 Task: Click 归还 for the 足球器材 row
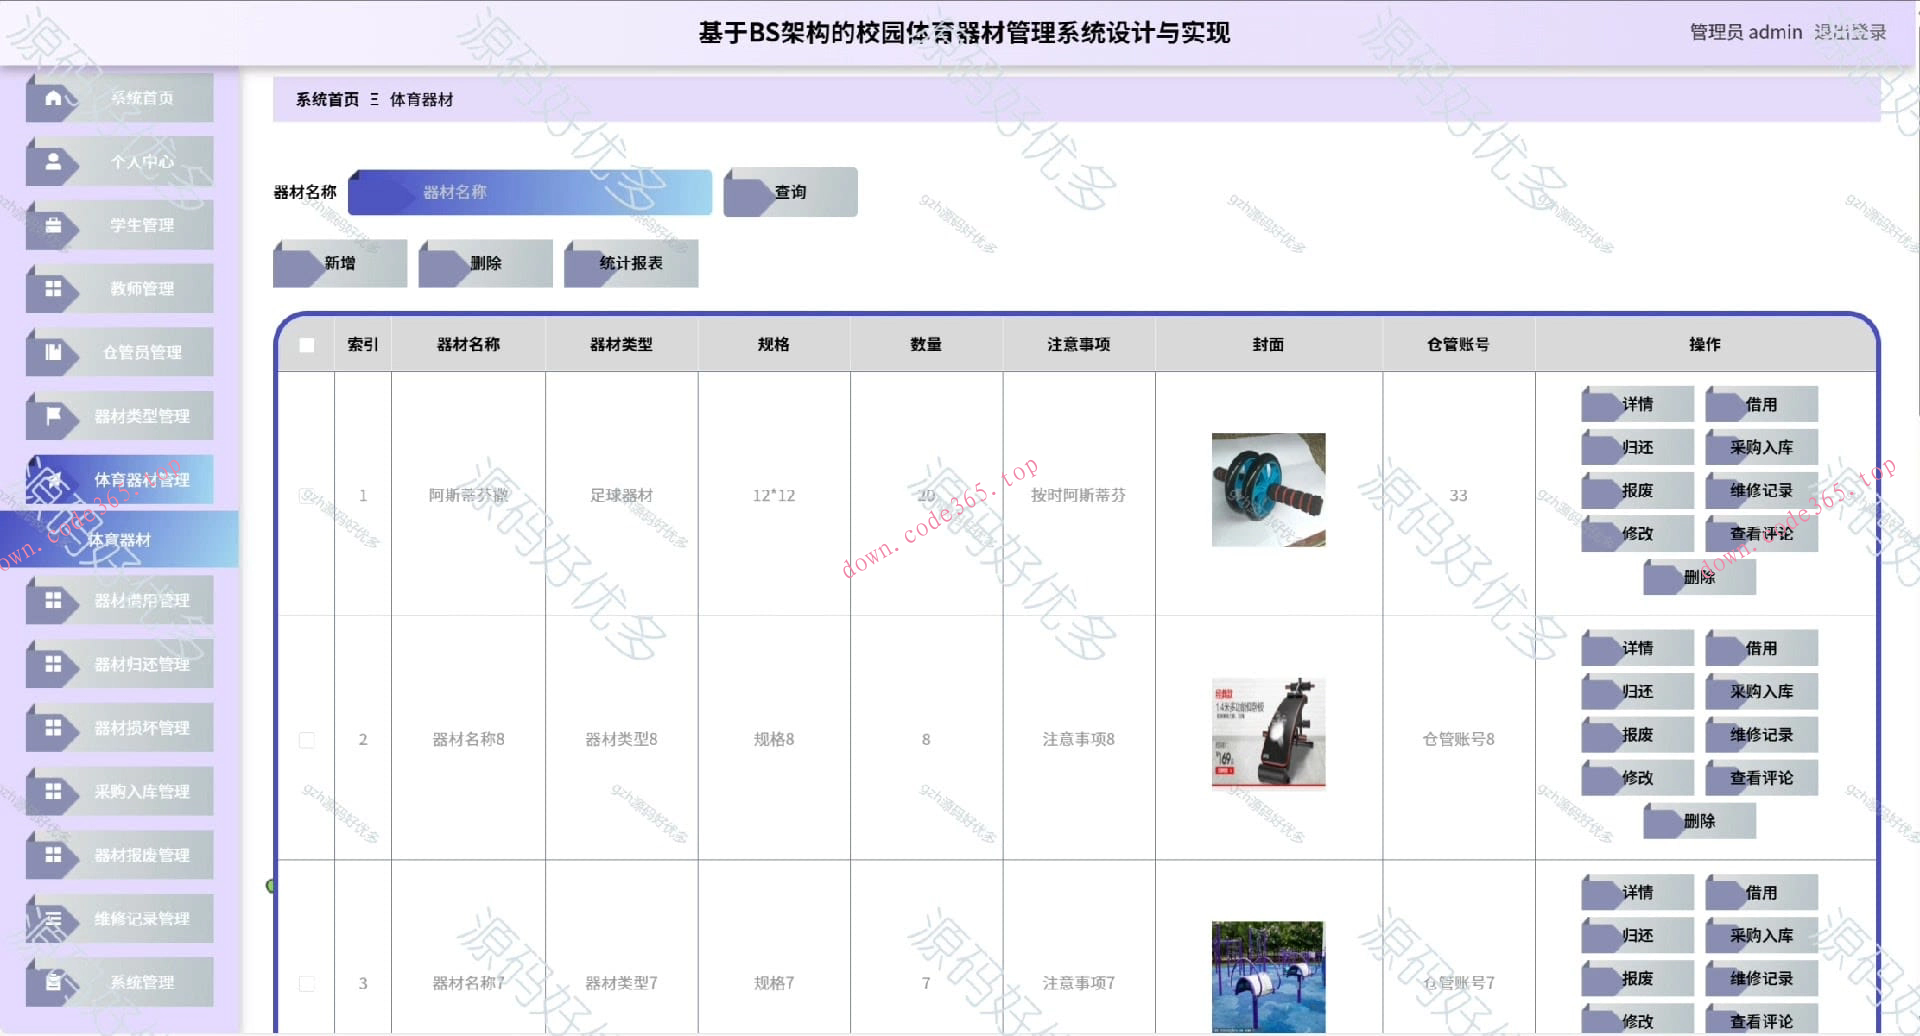click(1637, 447)
